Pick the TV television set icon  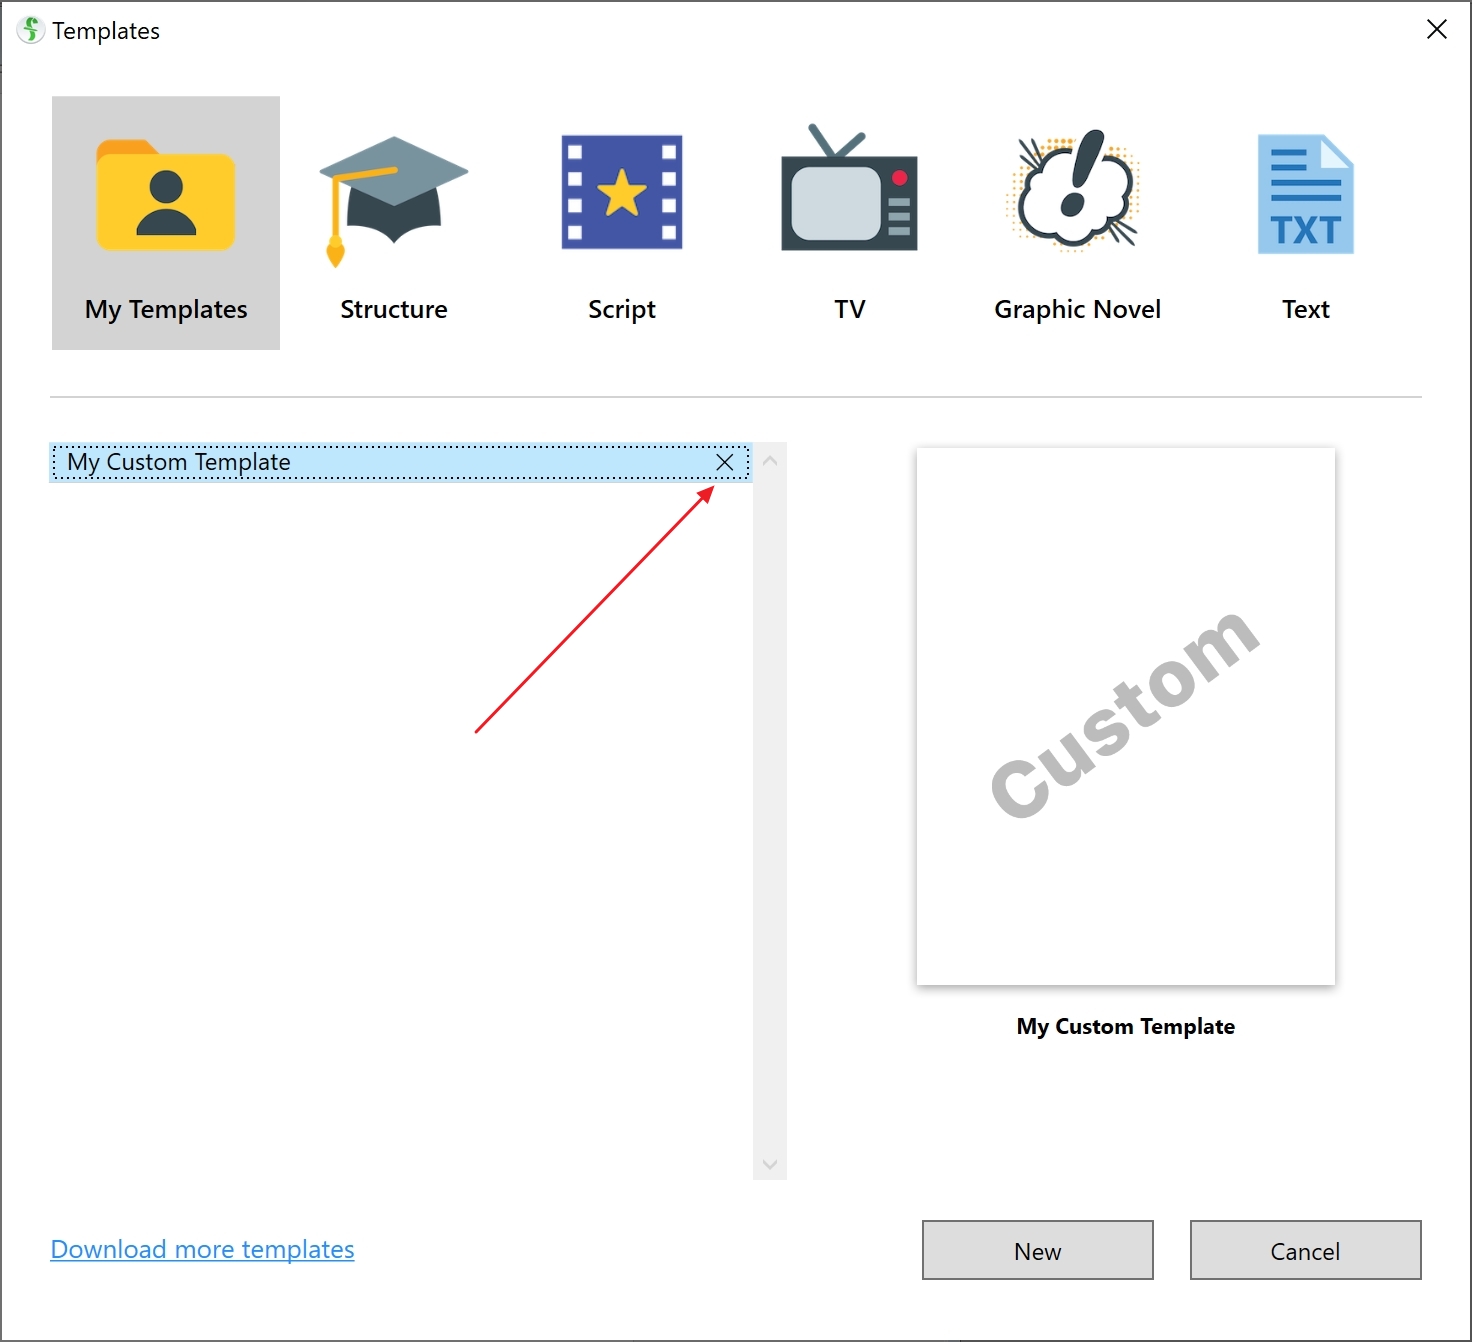tap(849, 190)
